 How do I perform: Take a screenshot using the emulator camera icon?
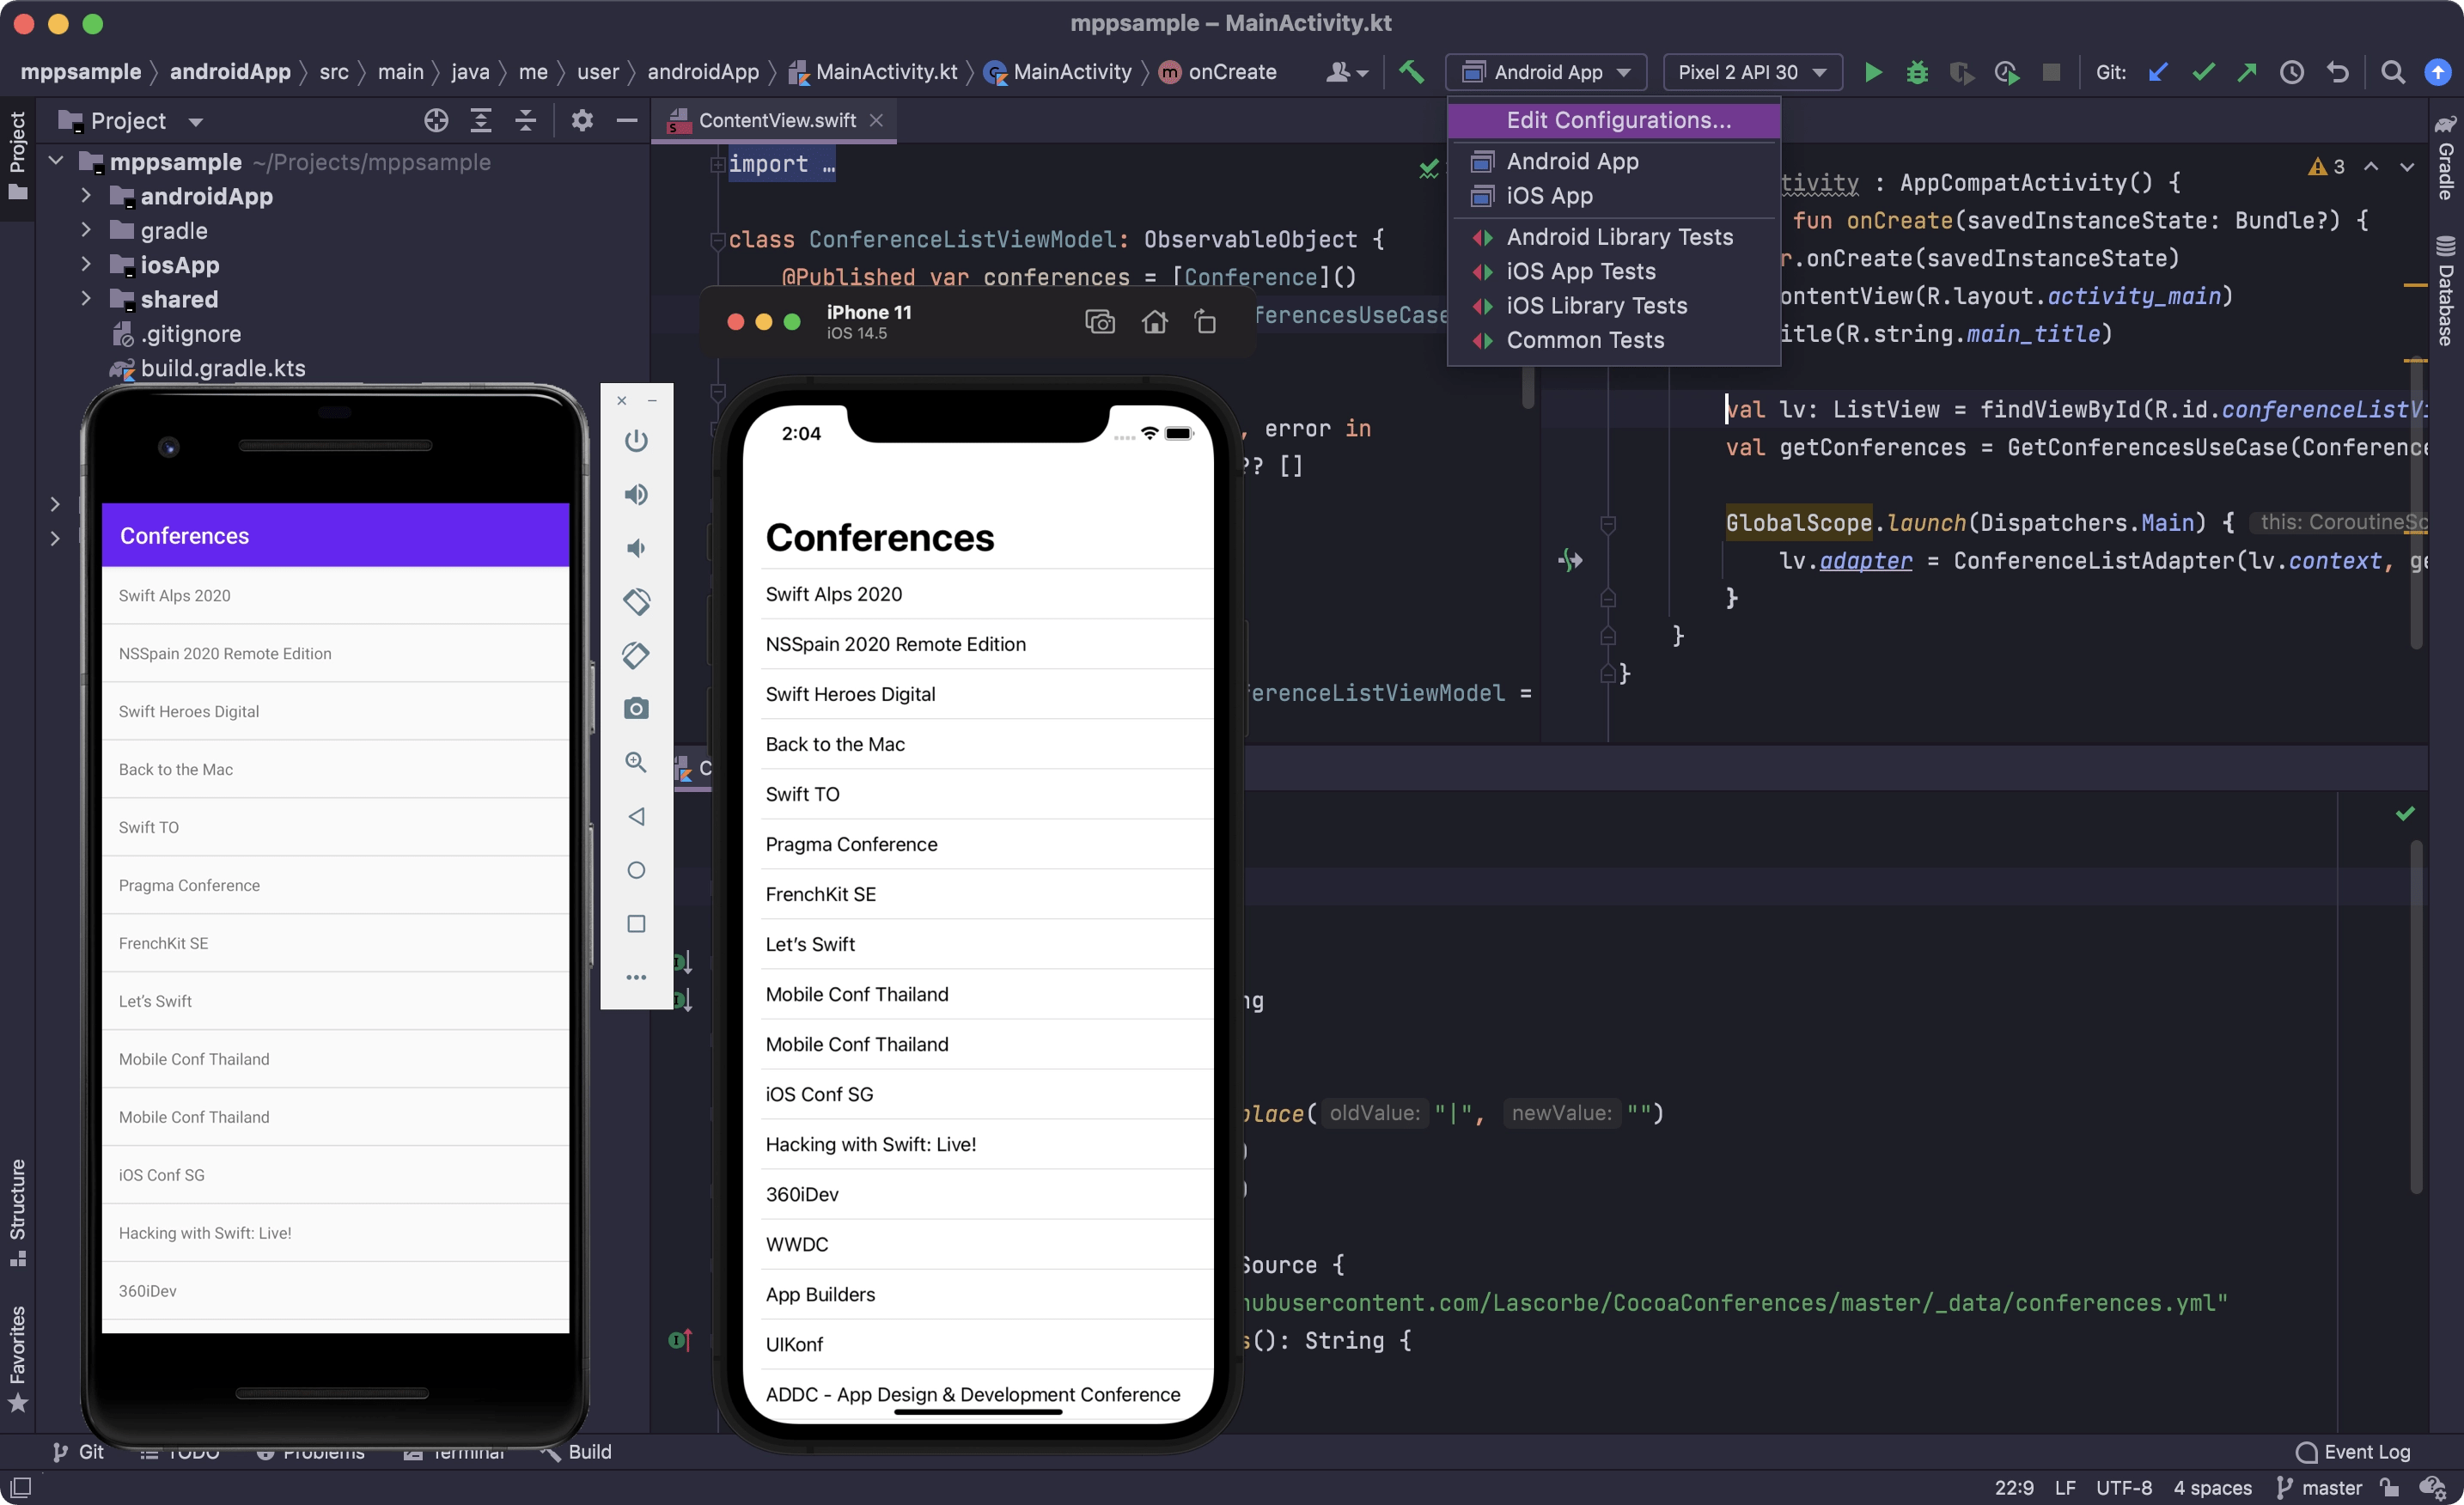pos(637,708)
